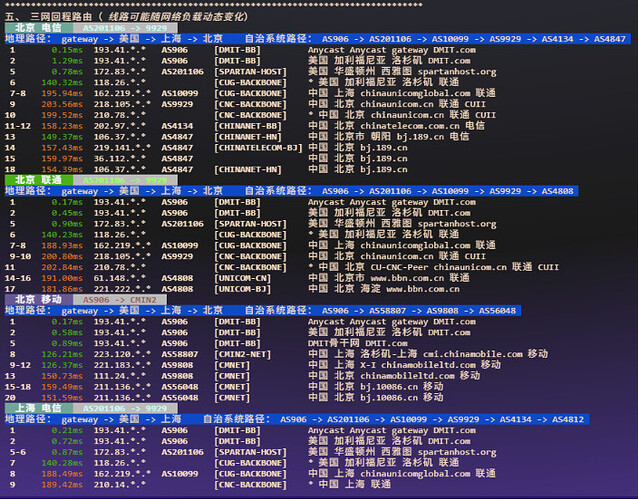Screen dimensions: 638x500
Task: Click the 203.56ms latency value
Action: (x=62, y=105)
